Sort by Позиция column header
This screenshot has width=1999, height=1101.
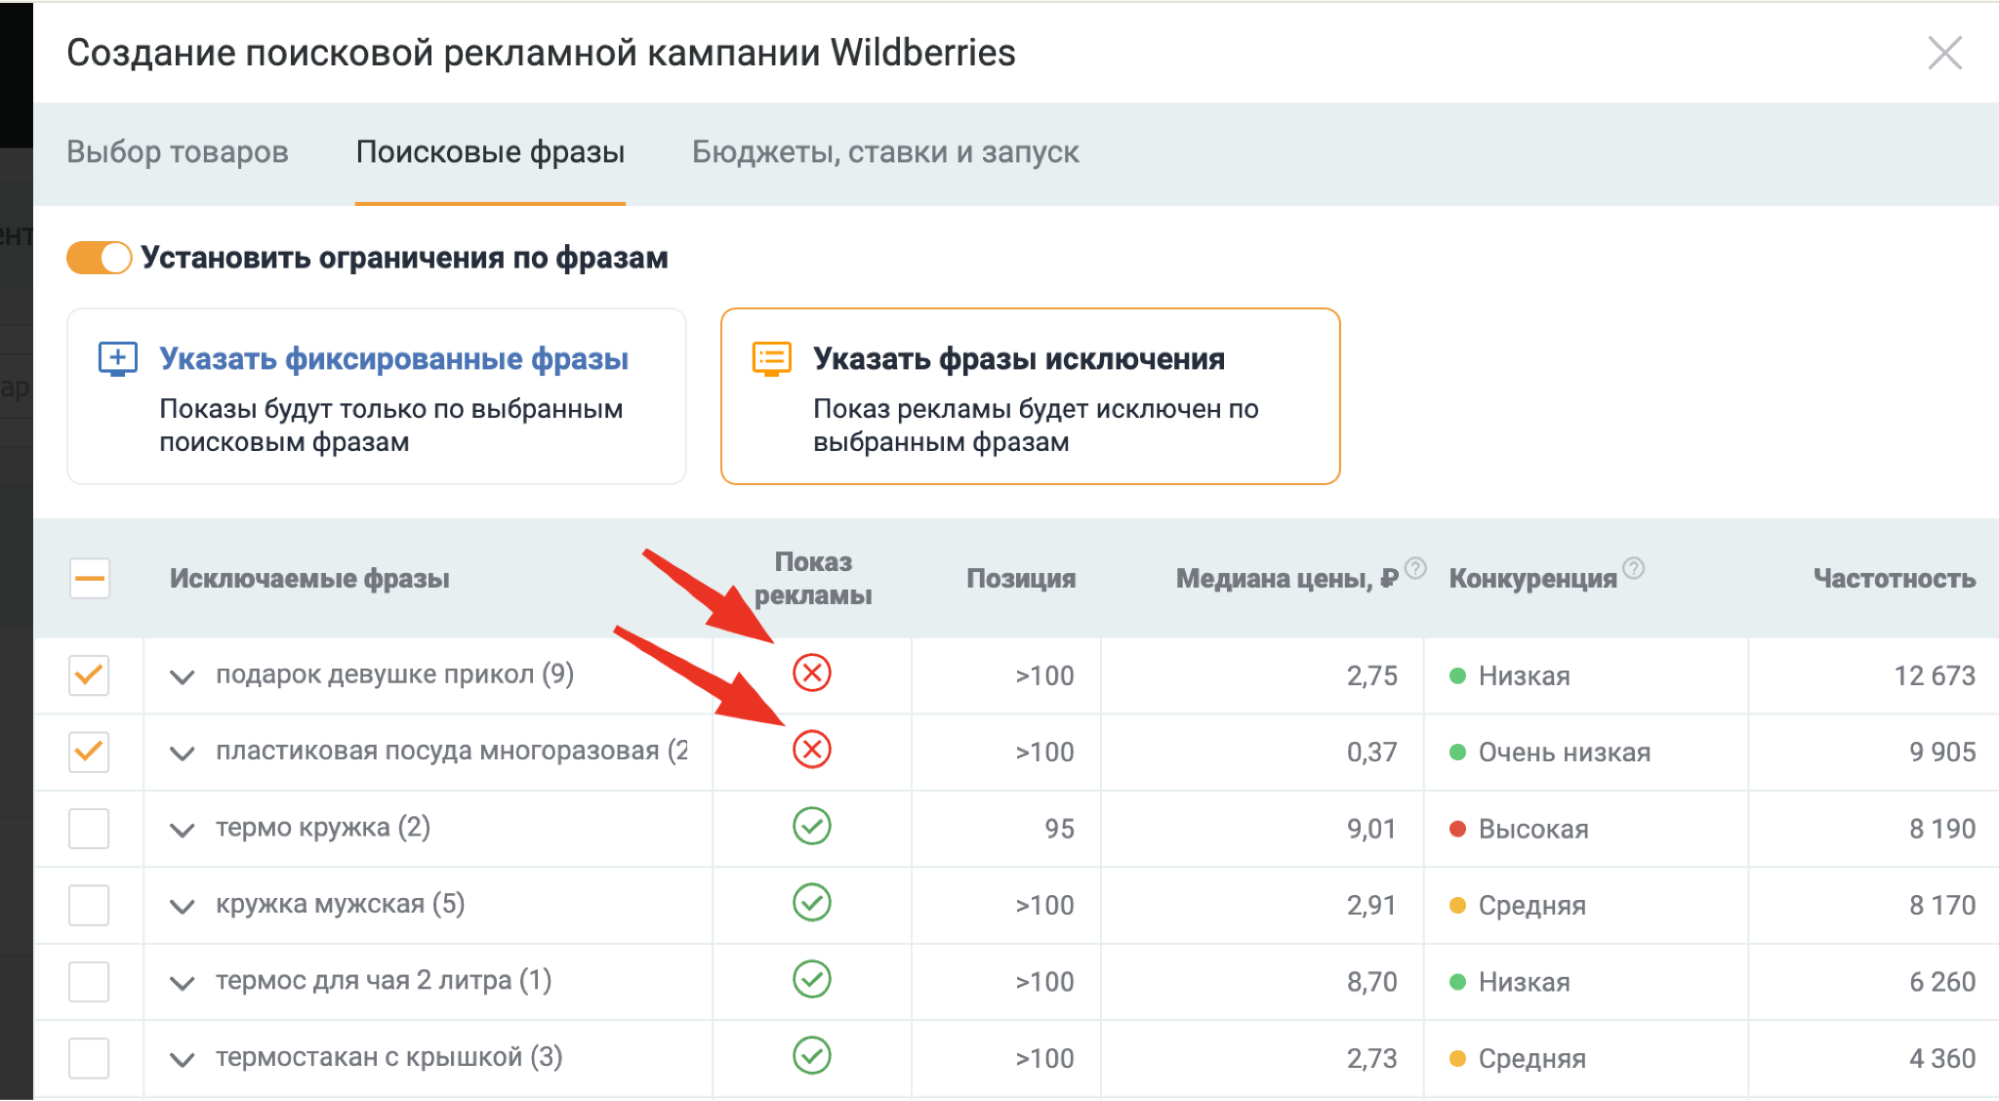1021,578
